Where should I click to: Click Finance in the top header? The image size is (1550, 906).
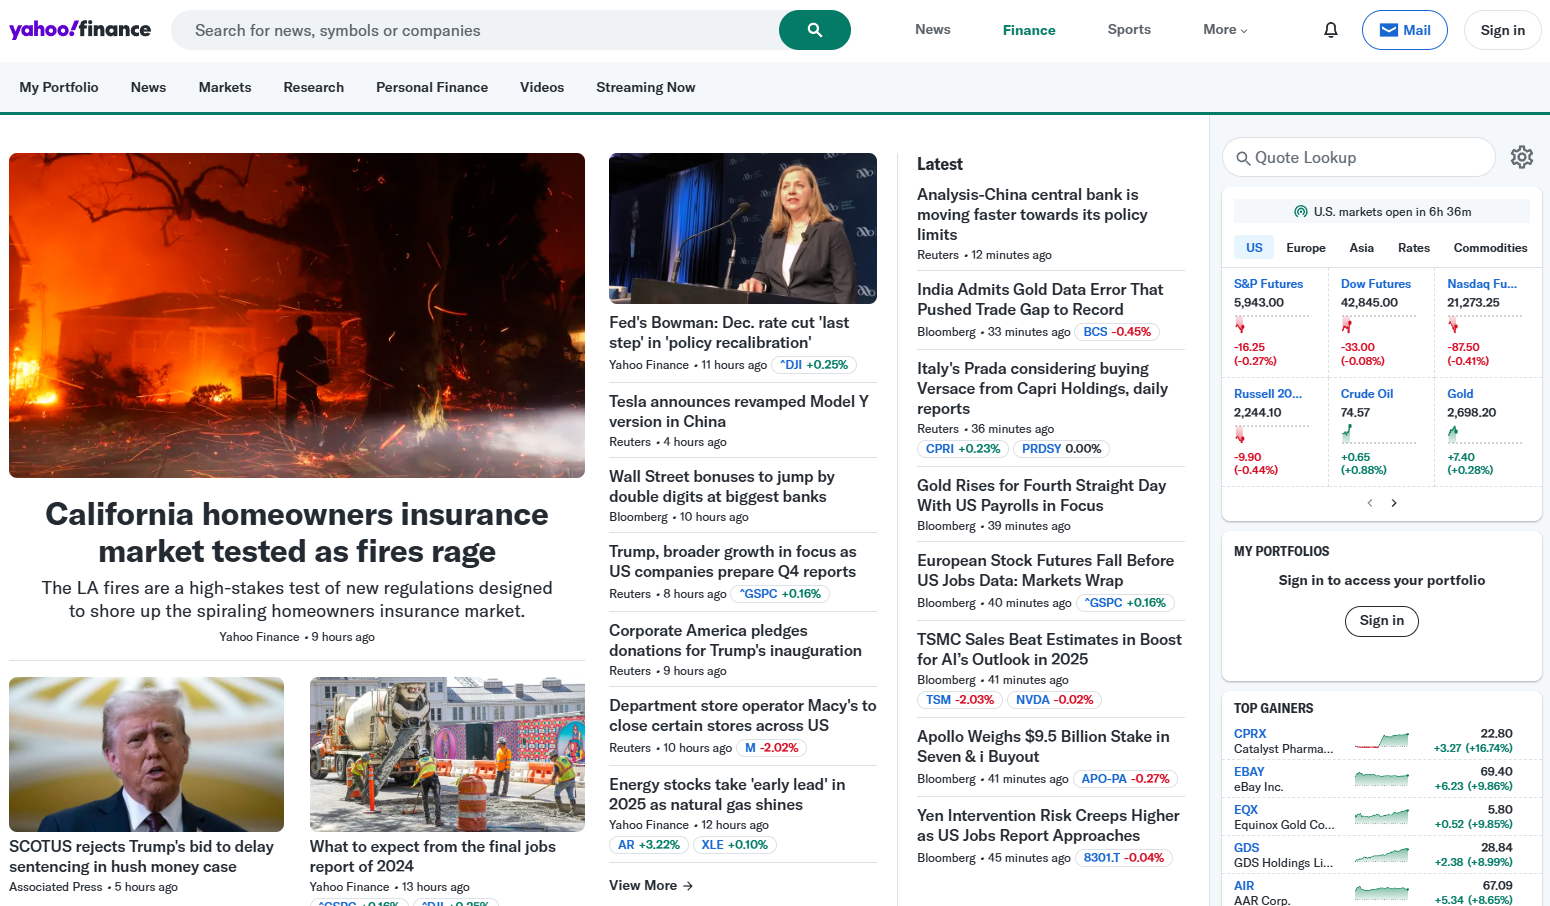[x=1029, y=30]
